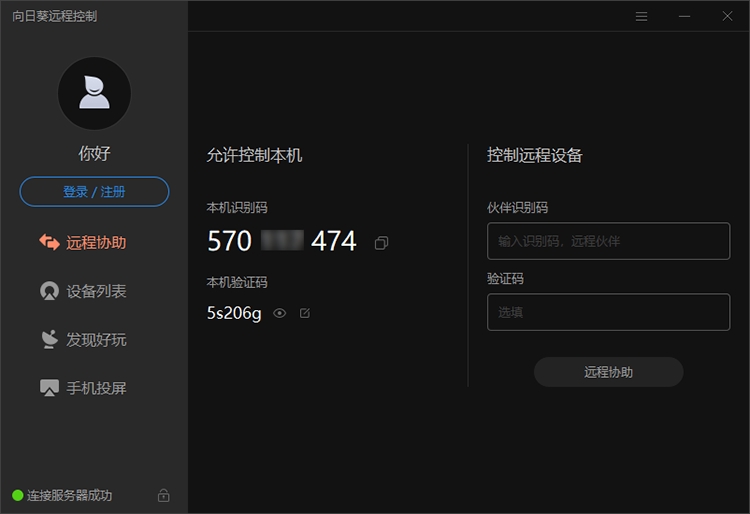Click the 手机投屏 screen-cast icon
Screen dimensions: 750x514
click(x=49, y=388)
